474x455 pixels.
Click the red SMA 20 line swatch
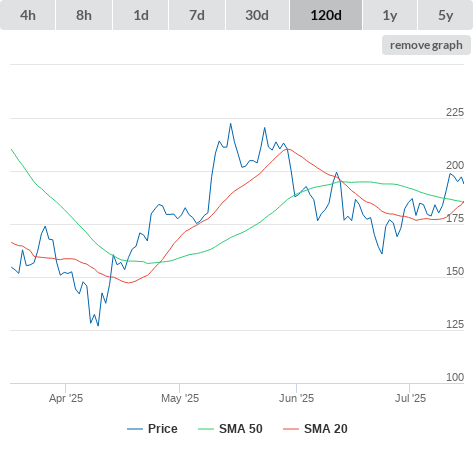click(291, 429)
